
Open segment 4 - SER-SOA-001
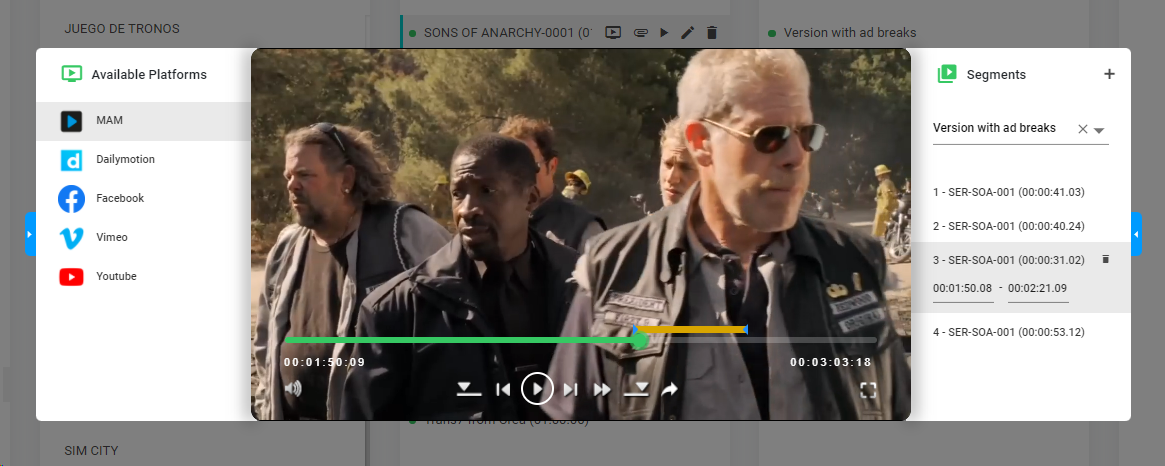(x=1008, y=332)
